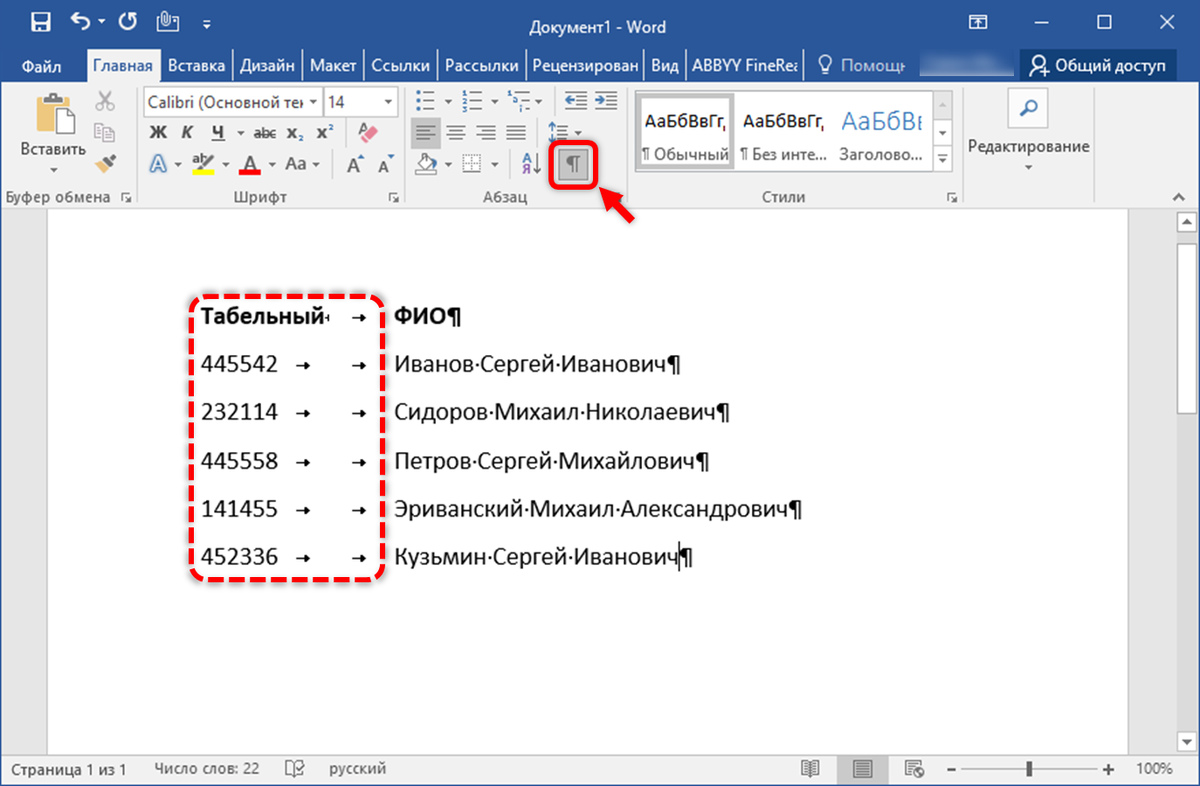Screen dimensions: 1200x786
Task: Select the Обычный style
Action: pos(685,131)
